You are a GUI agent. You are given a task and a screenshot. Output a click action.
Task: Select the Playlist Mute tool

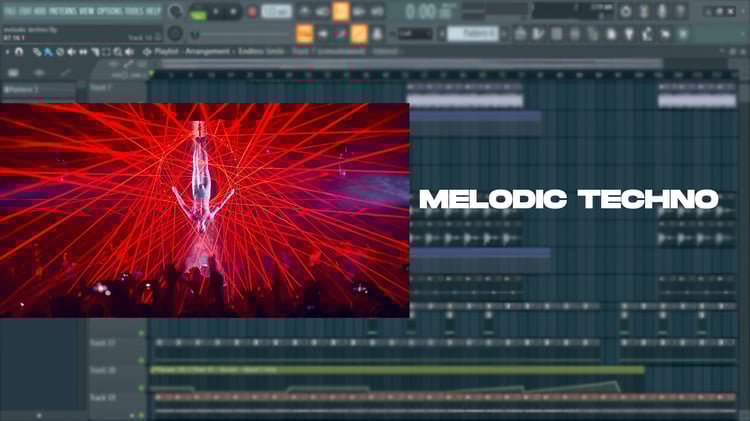[x=71, y=52]
